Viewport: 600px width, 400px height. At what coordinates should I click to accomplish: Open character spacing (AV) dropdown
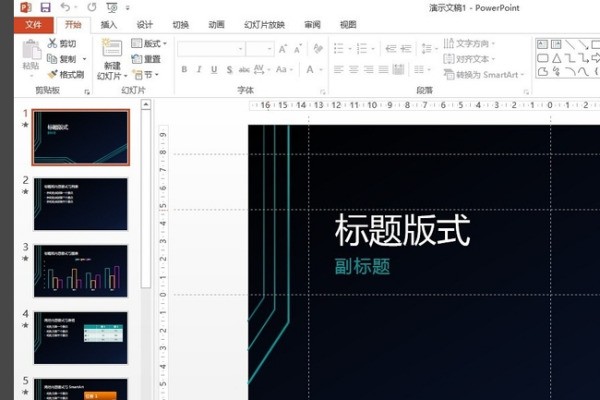pyautogui.click(x=262, y=69)
